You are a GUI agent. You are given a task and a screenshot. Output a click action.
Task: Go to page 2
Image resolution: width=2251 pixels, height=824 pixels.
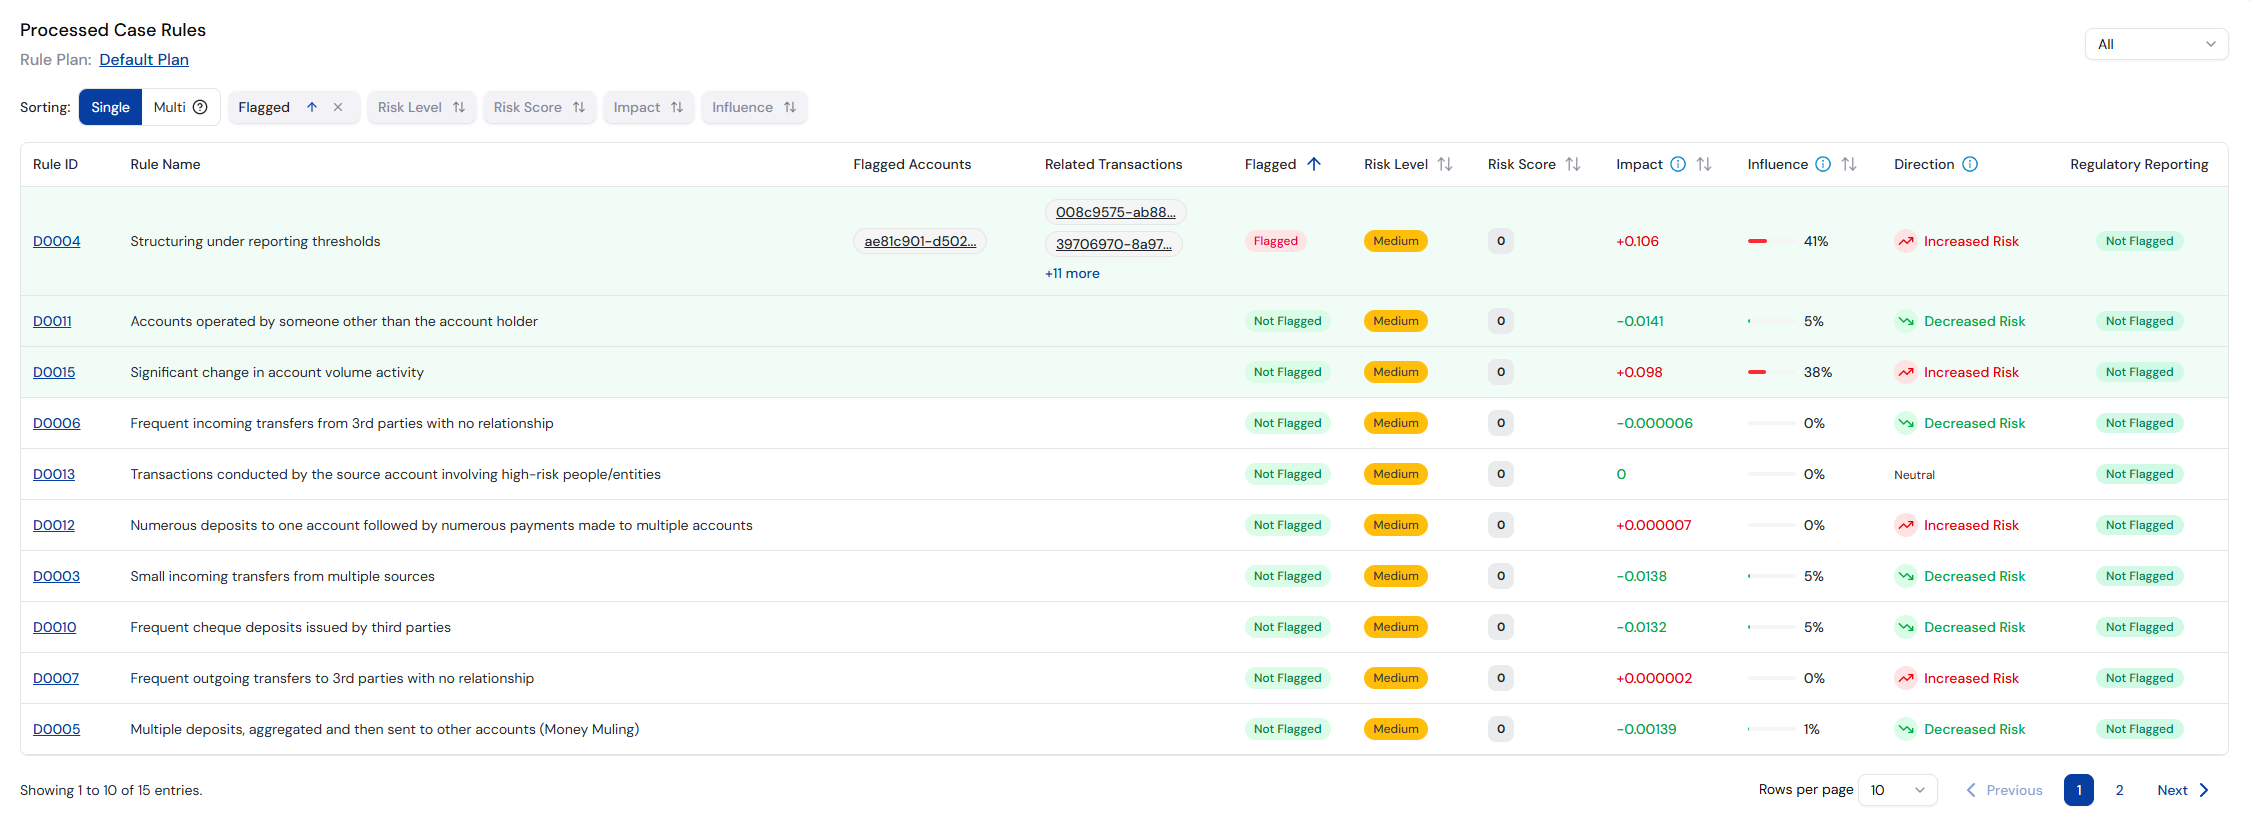[x=2119, y=790]
